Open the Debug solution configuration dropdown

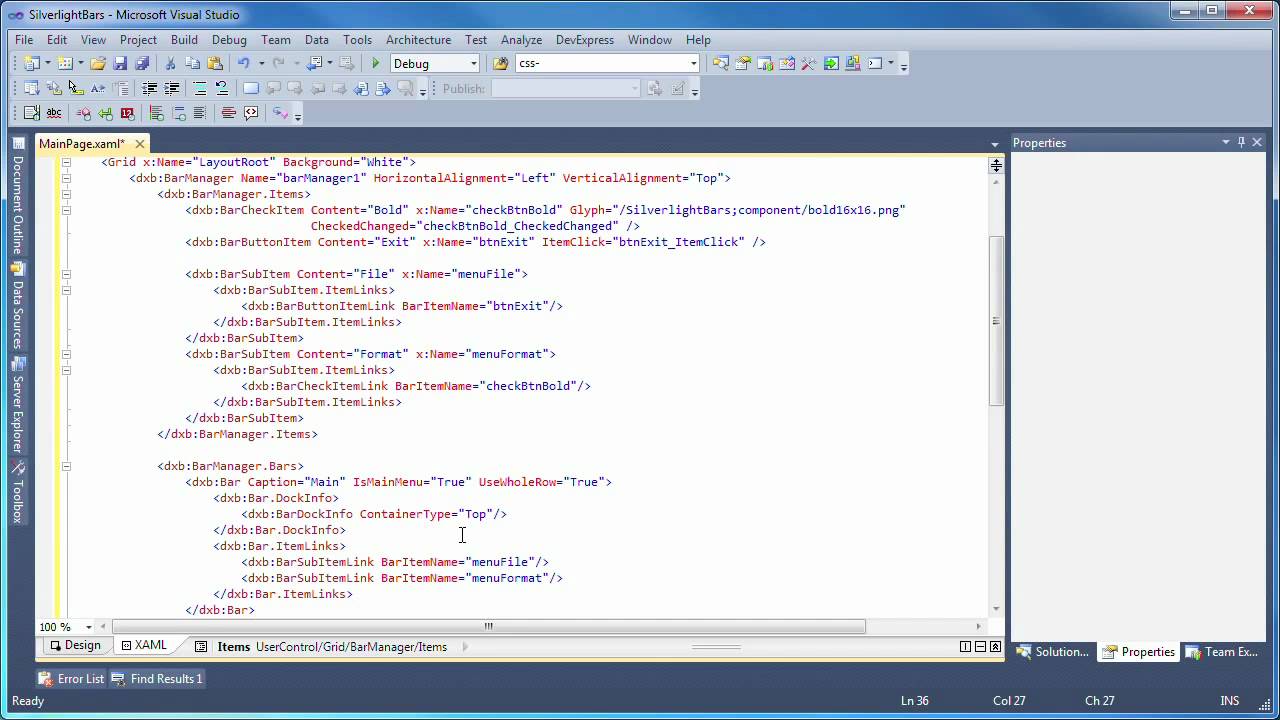click(x=474, y=63)
